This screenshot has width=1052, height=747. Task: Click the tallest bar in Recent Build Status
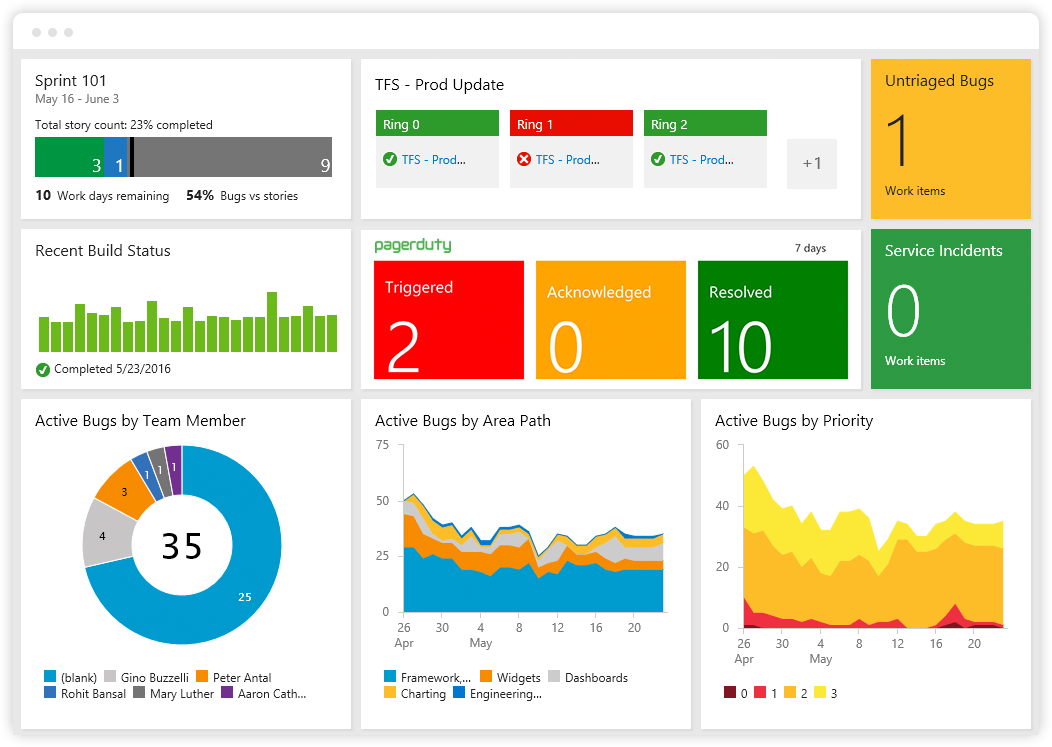(x=272, y=322)
